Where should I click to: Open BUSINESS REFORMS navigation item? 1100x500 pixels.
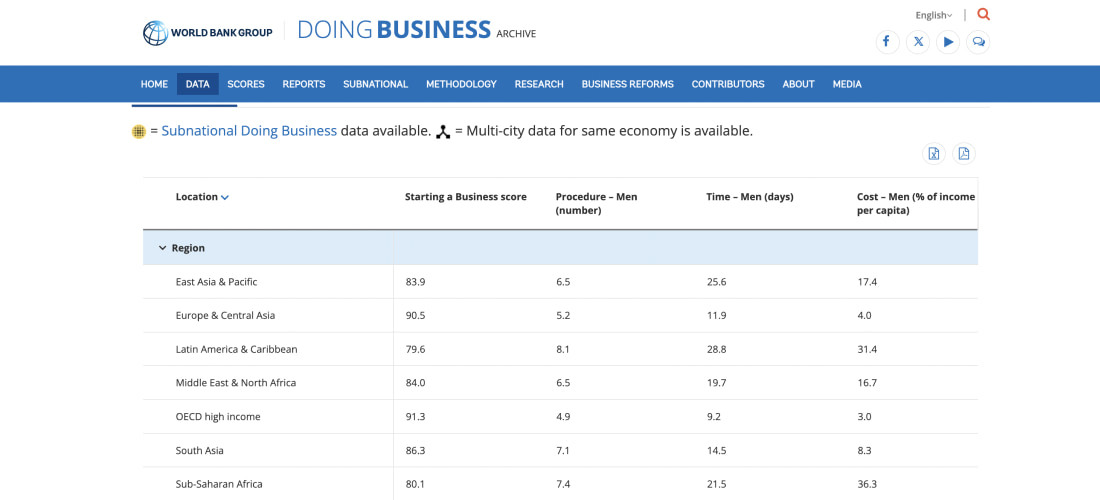(627, 84)
